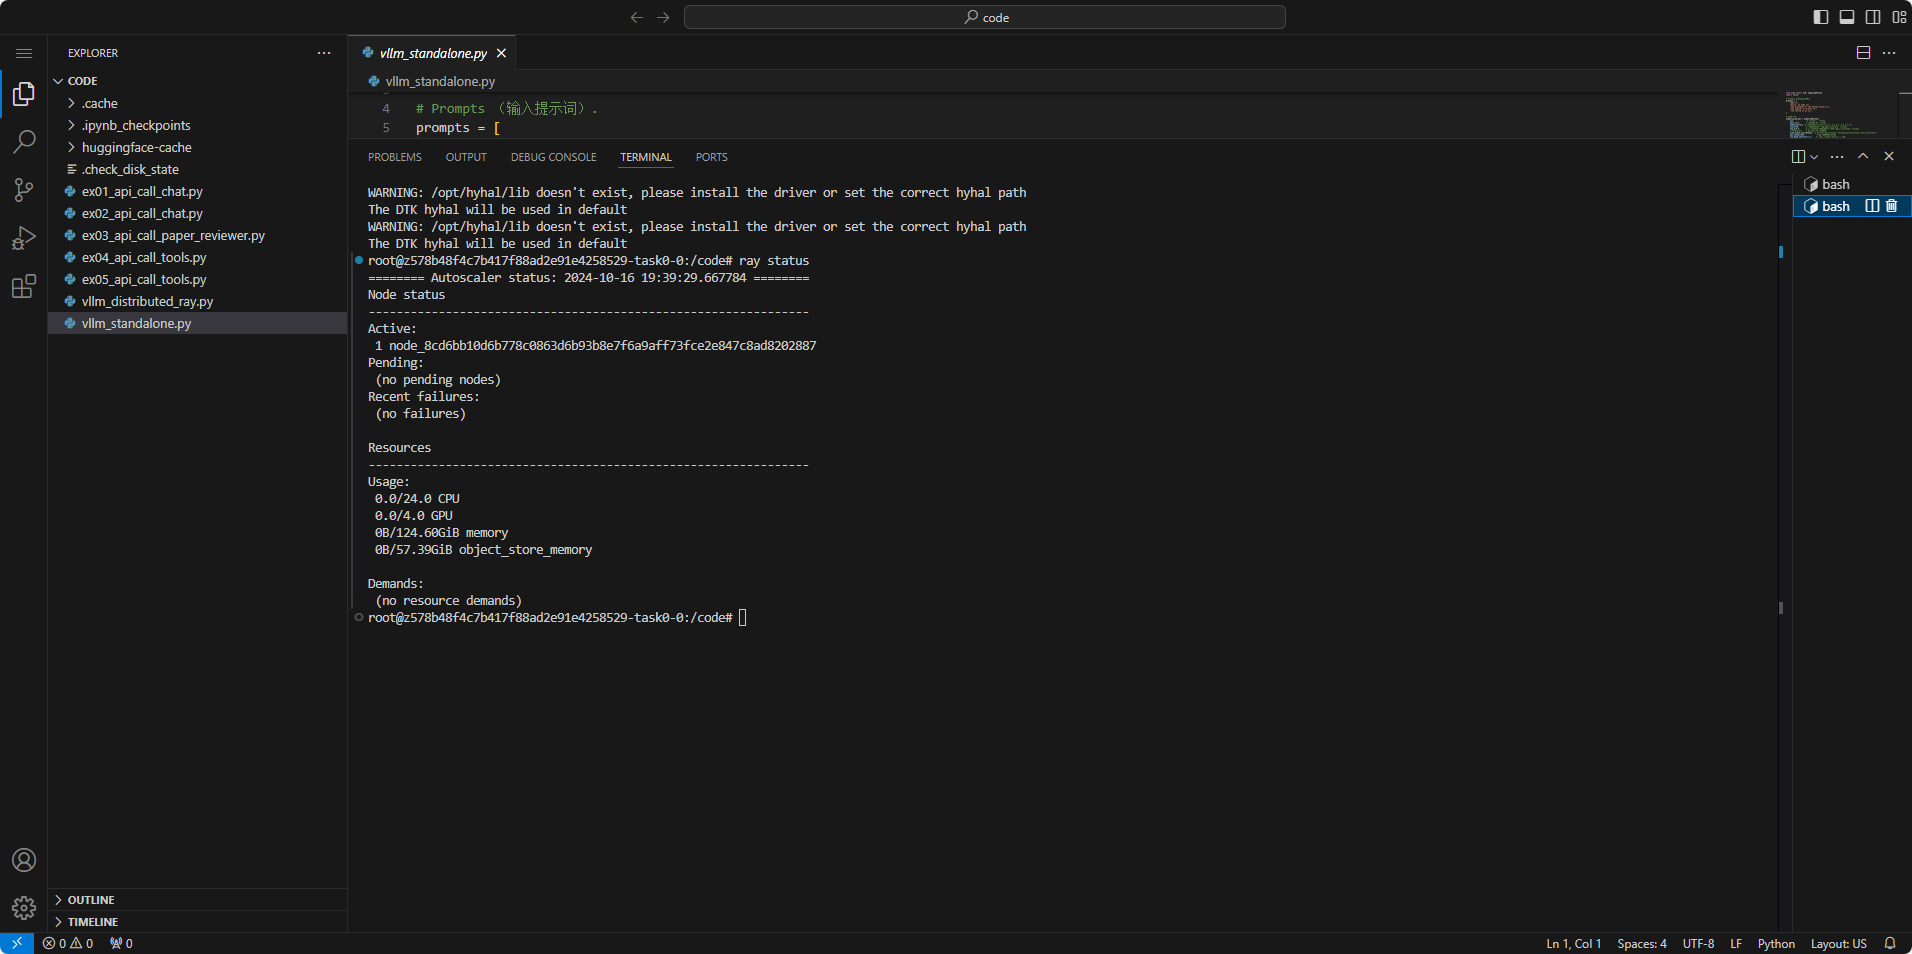Select vllm_standalone.py in the Explorer
Screen dimensions: 1912x954
(x=197, y=323)
